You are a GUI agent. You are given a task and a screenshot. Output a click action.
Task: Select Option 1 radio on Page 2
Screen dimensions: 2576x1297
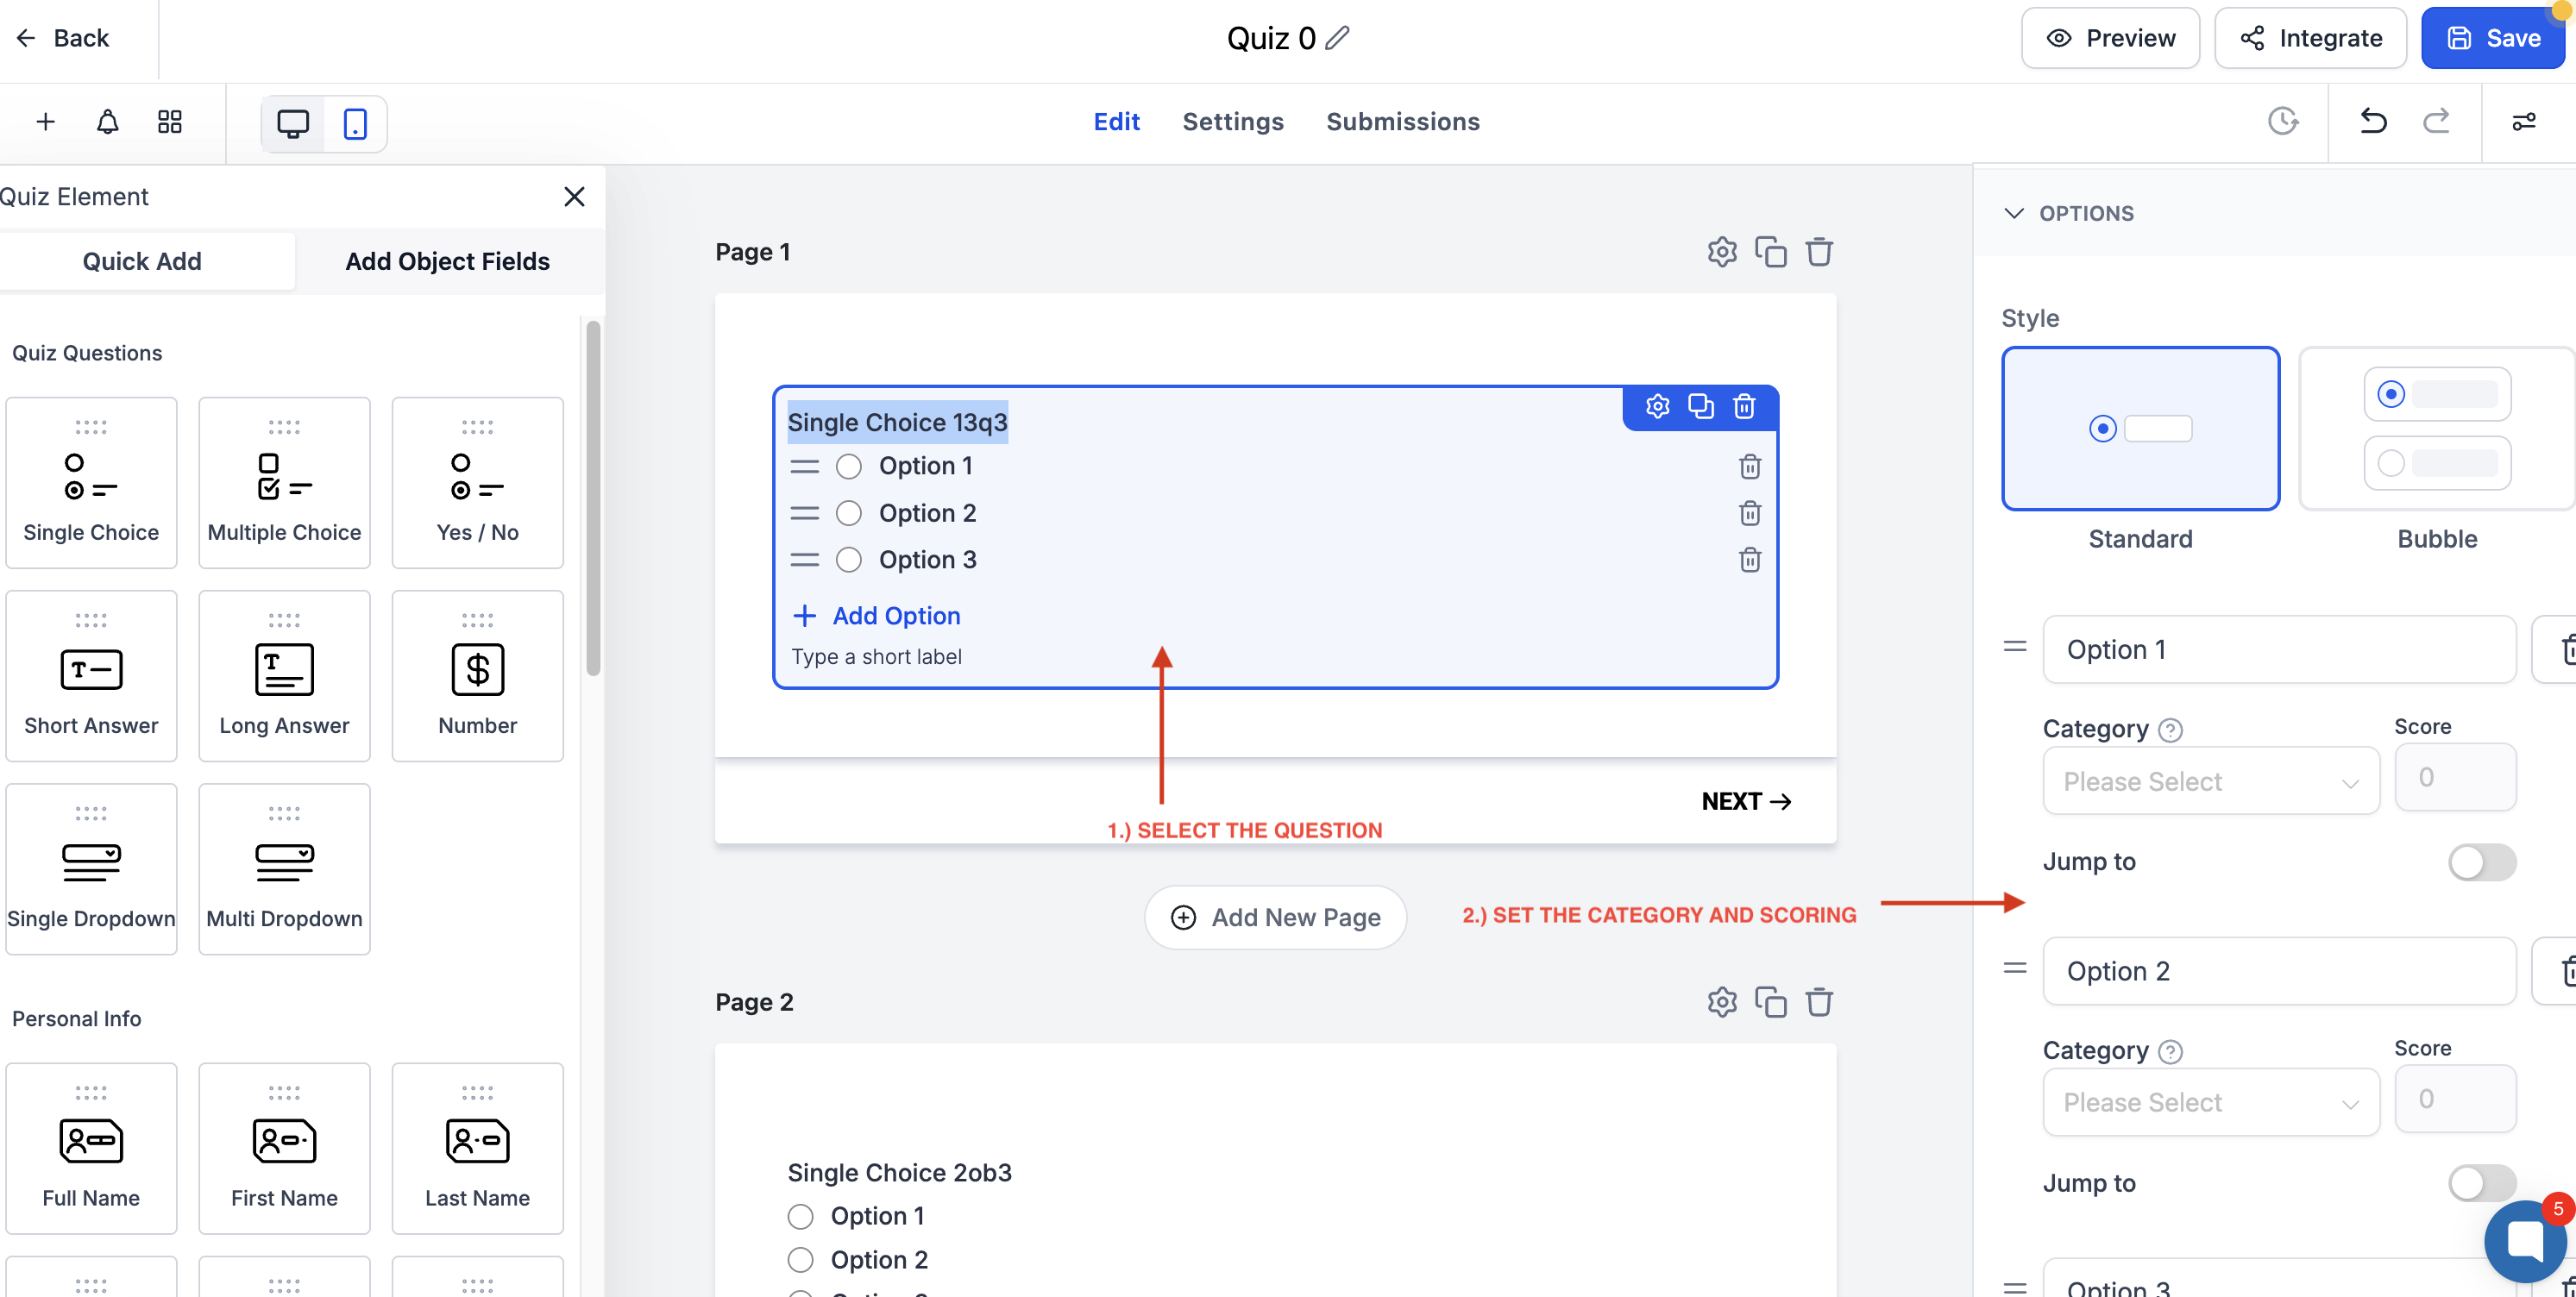(800, 1216)
